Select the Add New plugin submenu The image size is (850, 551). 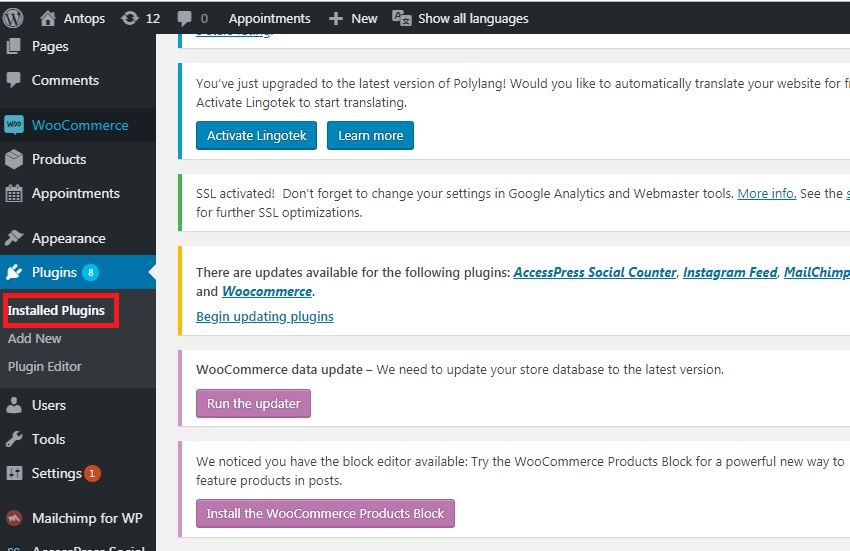click(x=35, y=338)
